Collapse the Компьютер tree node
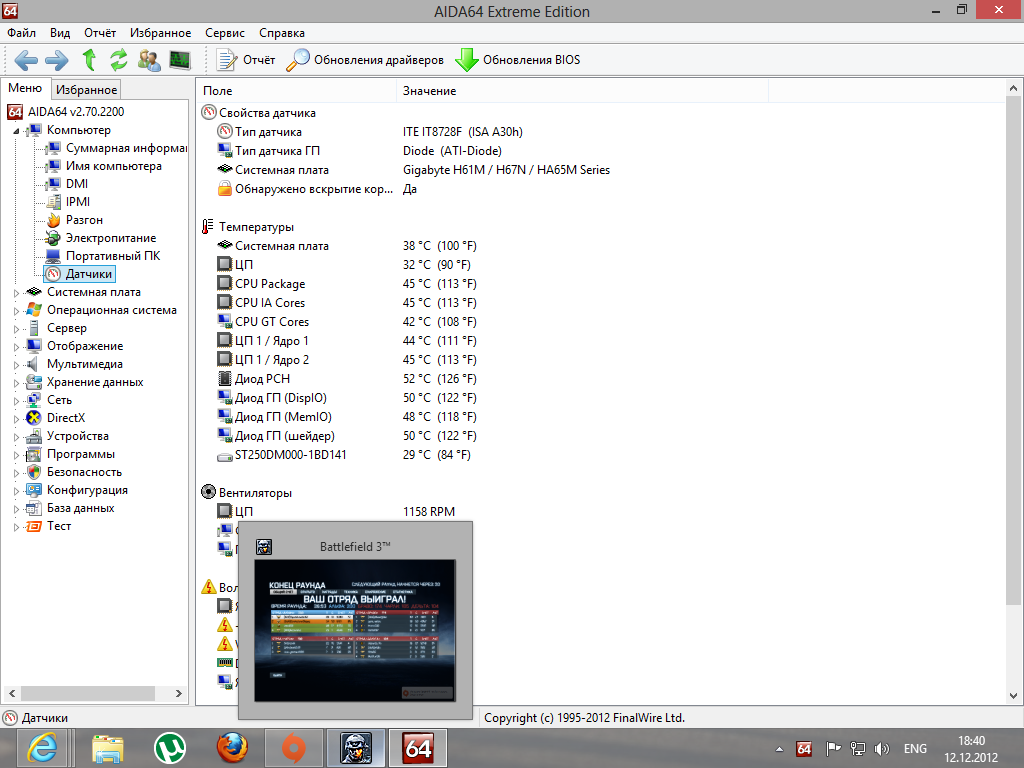Screen dimensions: 1024x768 click(x=16, y=131)
